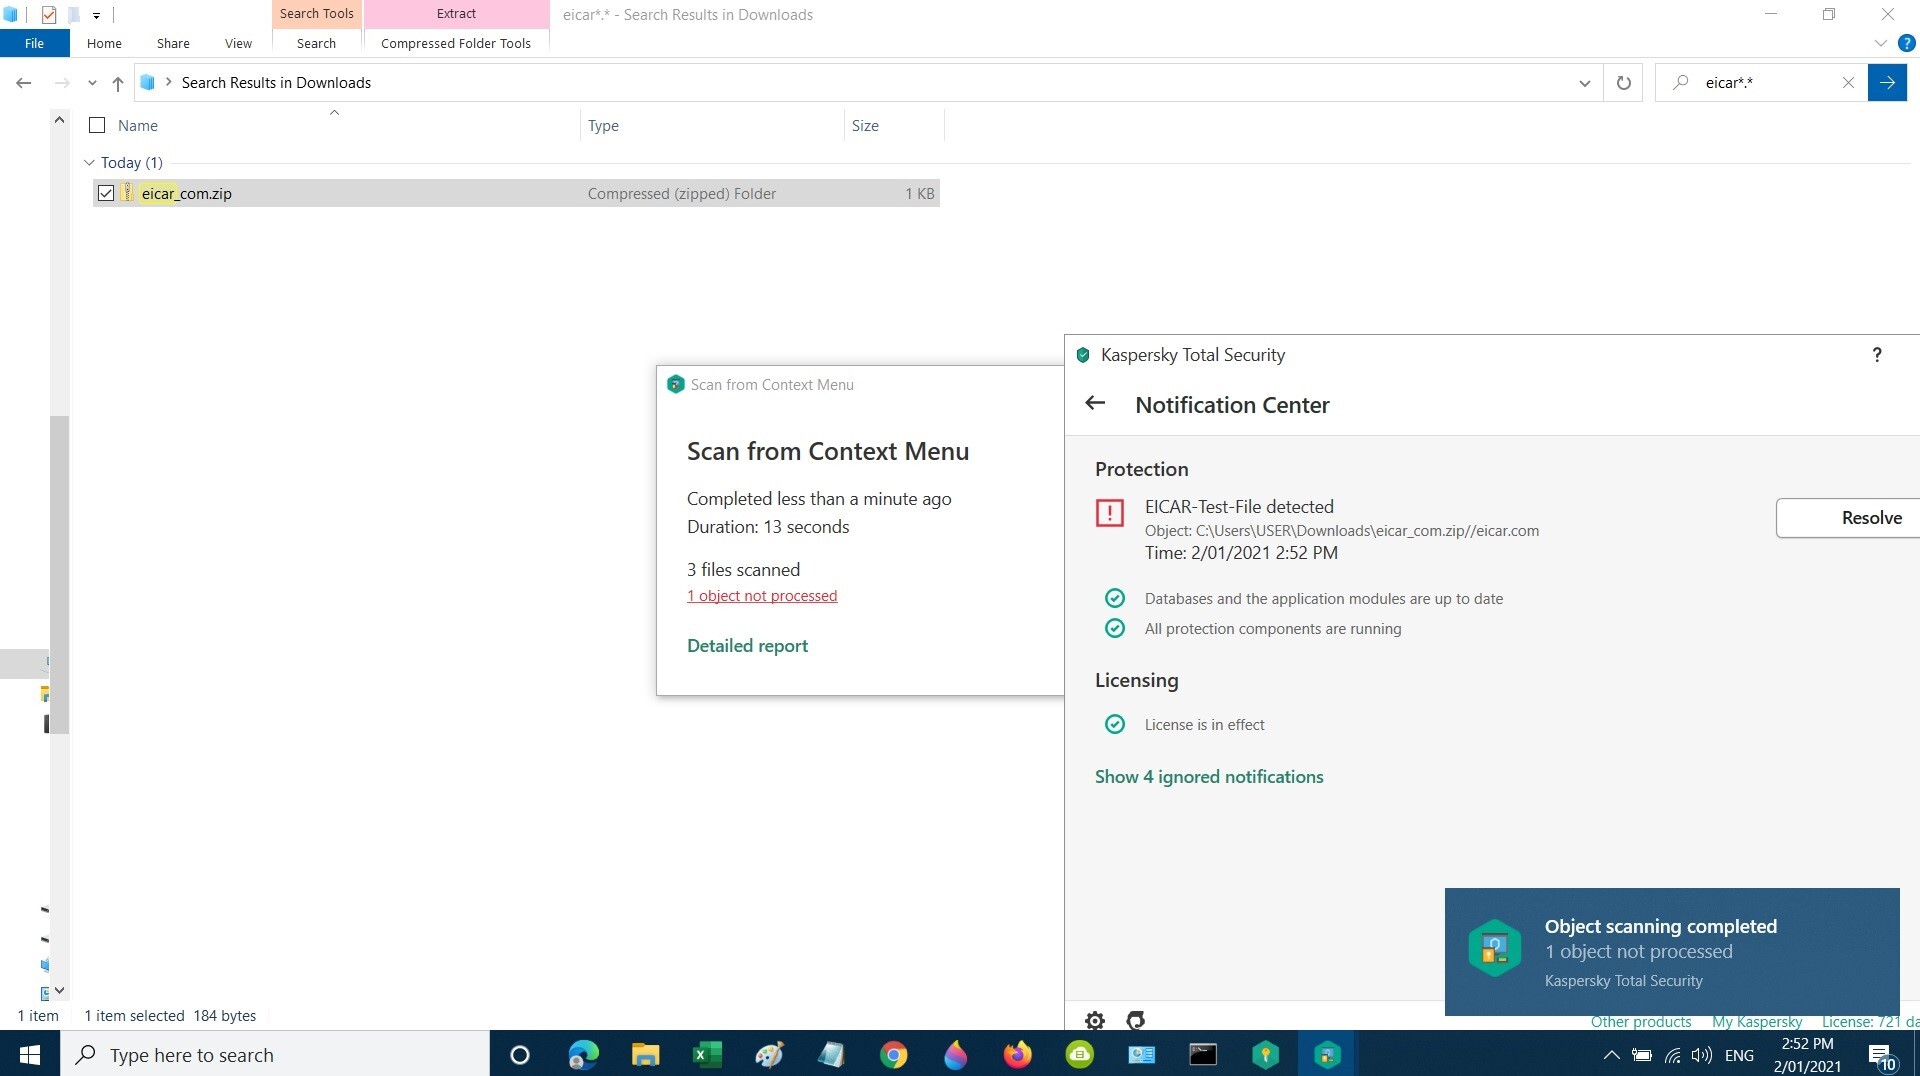Viewport: 1920px width, 1076px height.
Task: Click the volume tray icon
Action: (x=1701, y=1055)
